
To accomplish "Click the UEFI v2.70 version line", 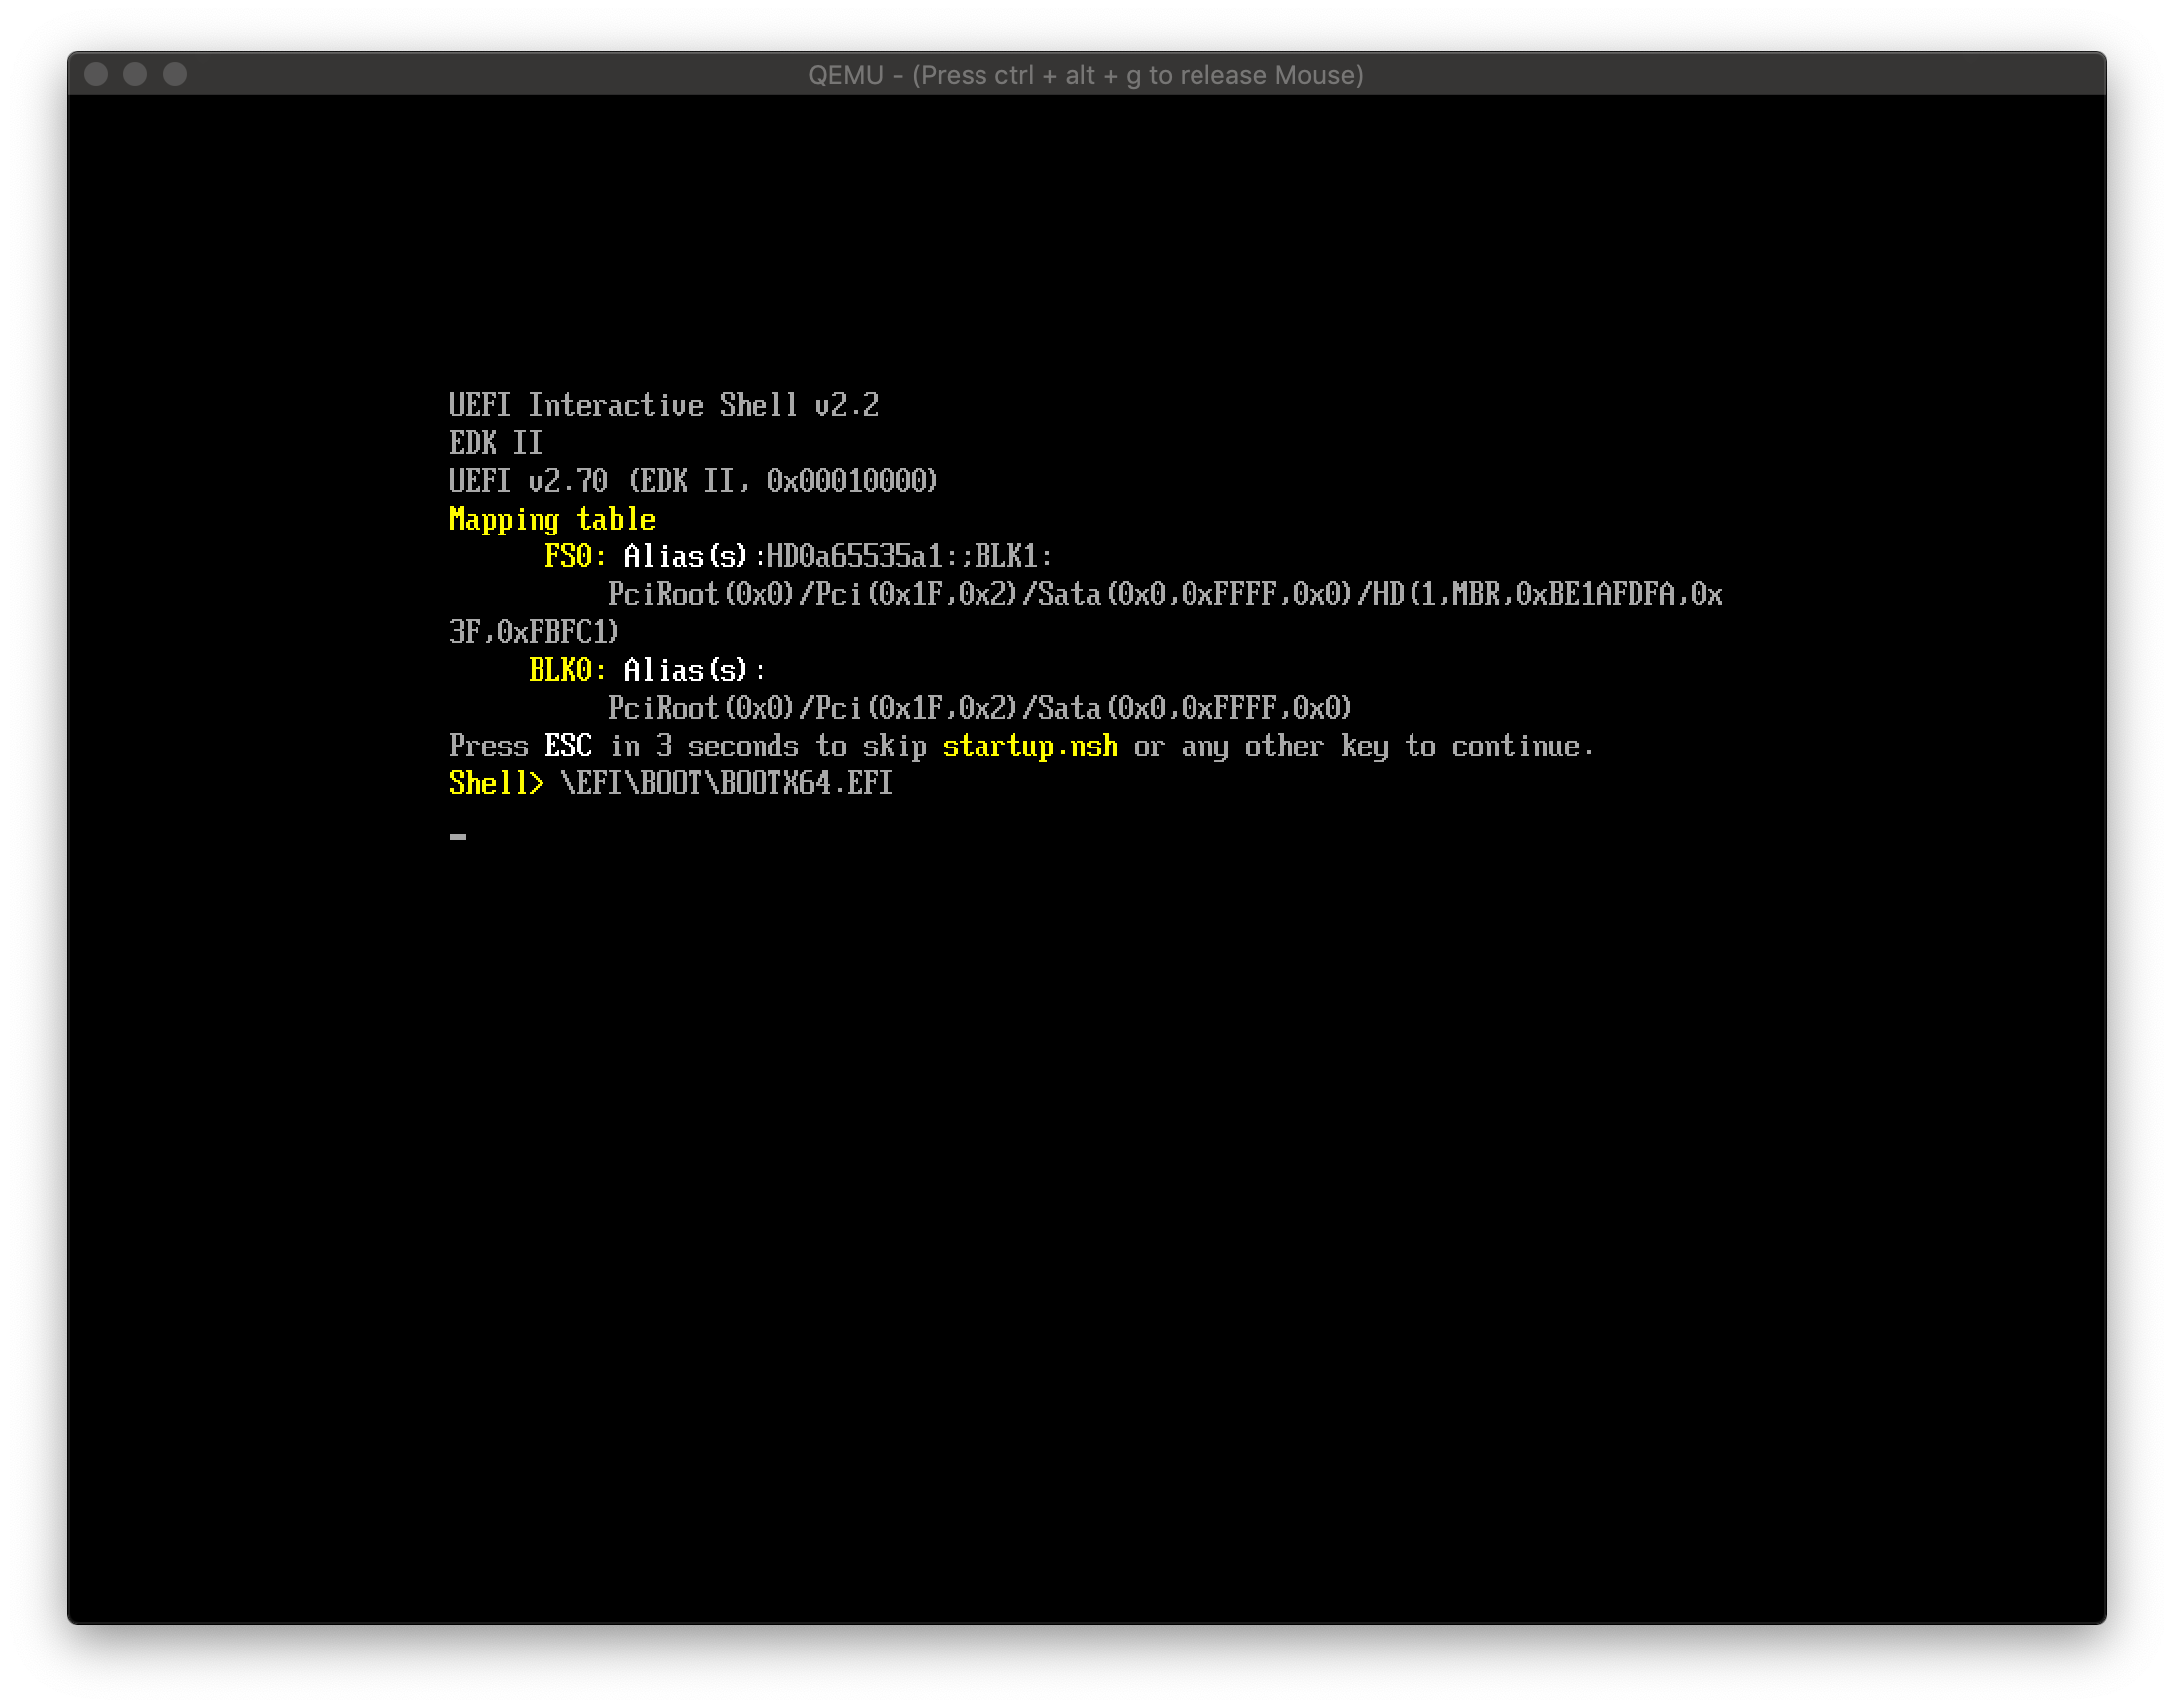I will 692,481.
